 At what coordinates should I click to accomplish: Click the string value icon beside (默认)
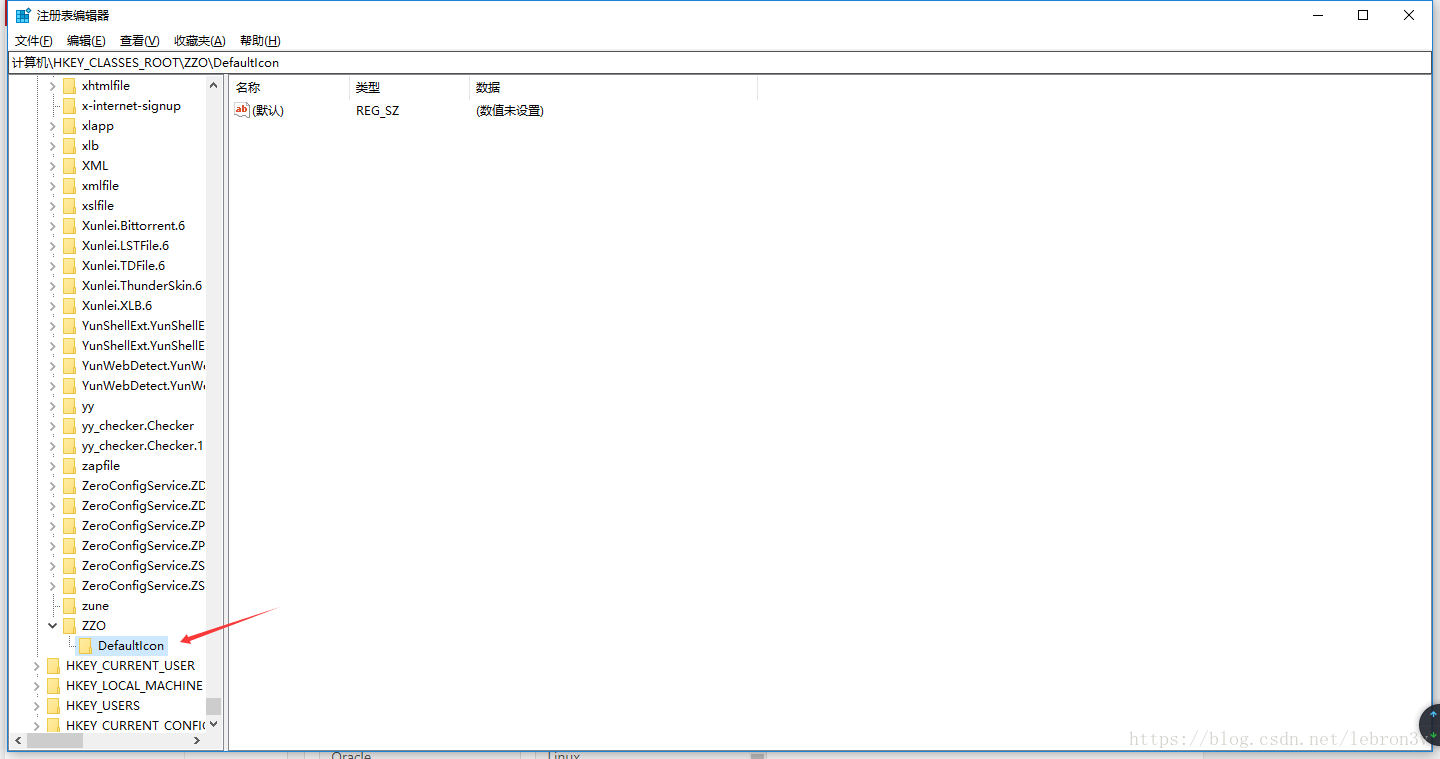tap(241, 110)
